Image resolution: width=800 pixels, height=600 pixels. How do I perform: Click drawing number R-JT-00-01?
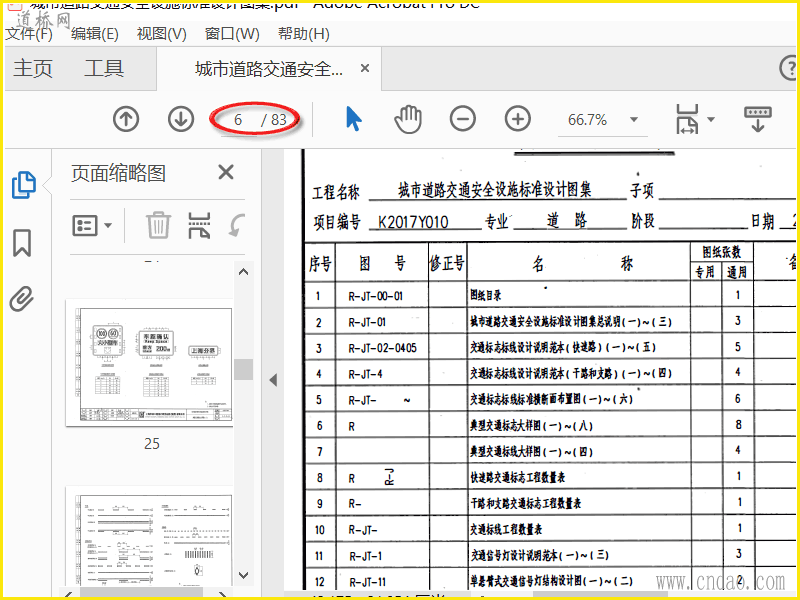376,296
